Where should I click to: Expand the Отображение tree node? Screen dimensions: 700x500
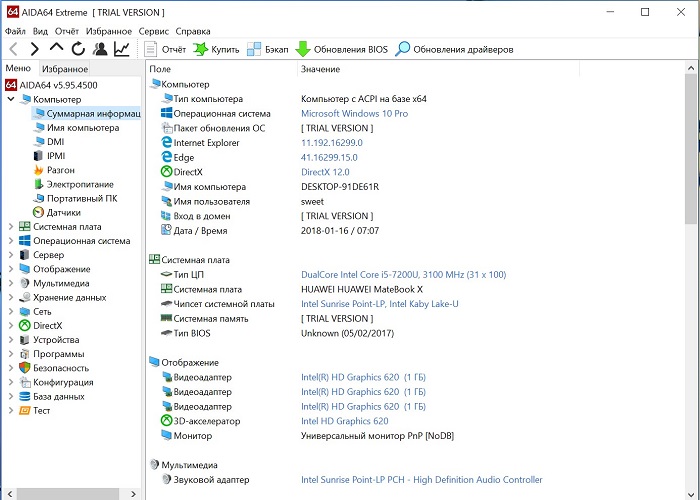point(11,269)
